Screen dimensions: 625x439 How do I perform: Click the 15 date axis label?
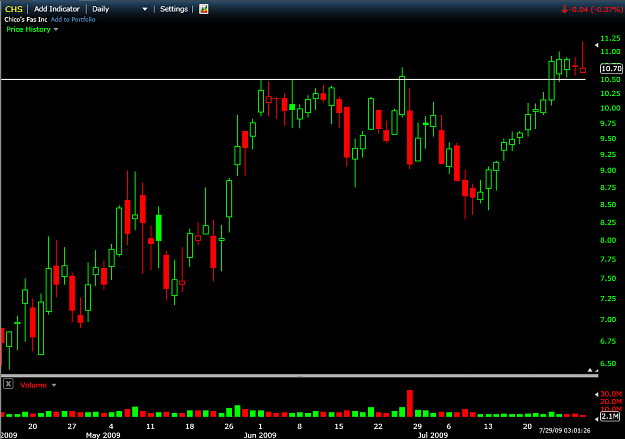tap(339, 426)
